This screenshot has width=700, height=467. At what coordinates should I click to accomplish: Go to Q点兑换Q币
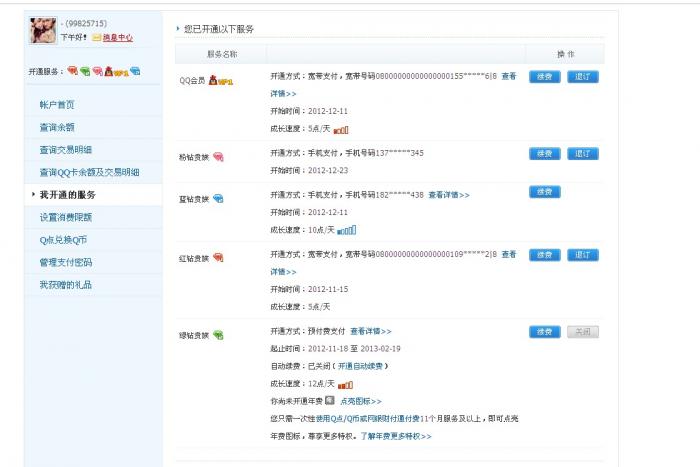(63, 240)
